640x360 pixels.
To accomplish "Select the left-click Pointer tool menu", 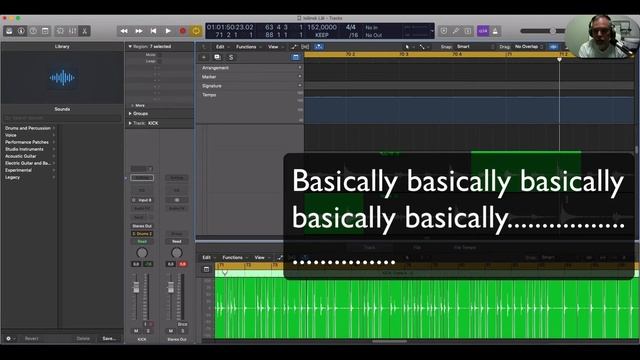I will pos(409,47).
